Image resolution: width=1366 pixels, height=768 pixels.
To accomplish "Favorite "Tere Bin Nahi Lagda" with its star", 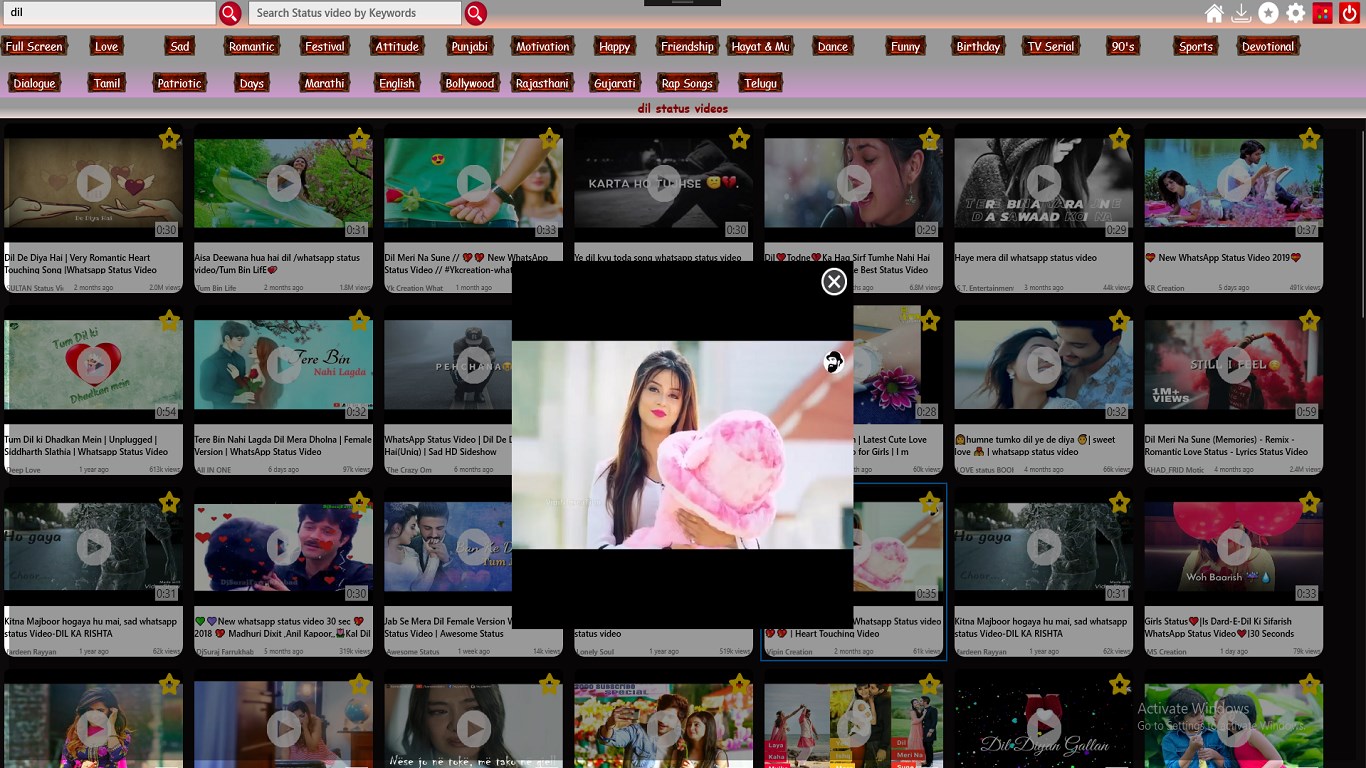I will 359,321.
